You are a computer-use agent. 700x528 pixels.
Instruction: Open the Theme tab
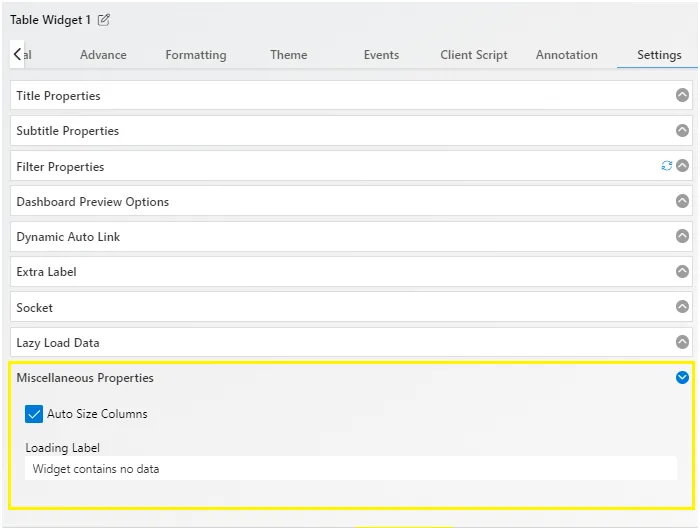(289, 55)
